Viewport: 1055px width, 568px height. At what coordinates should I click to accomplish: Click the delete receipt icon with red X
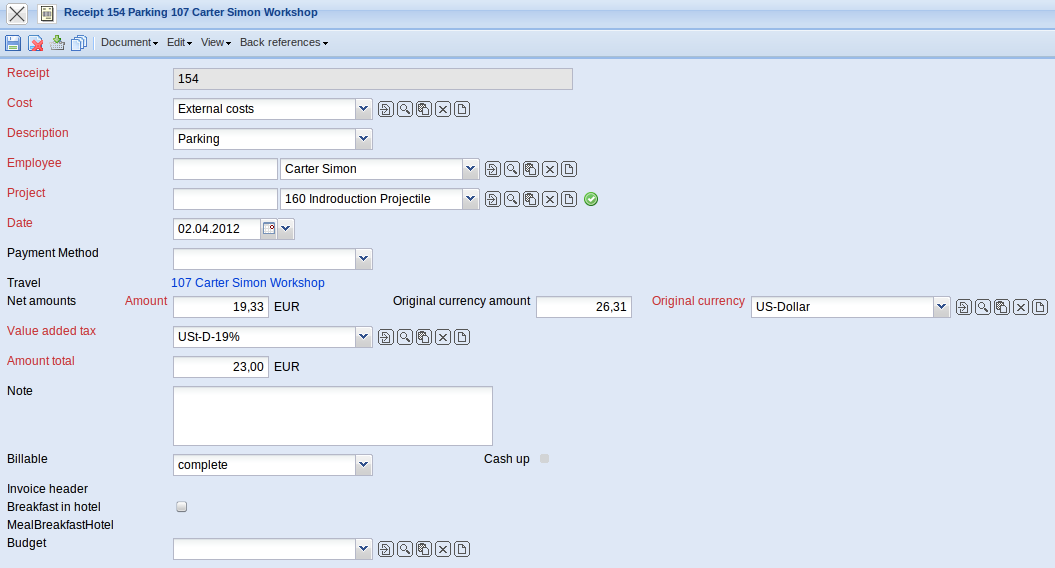point(35,43)
